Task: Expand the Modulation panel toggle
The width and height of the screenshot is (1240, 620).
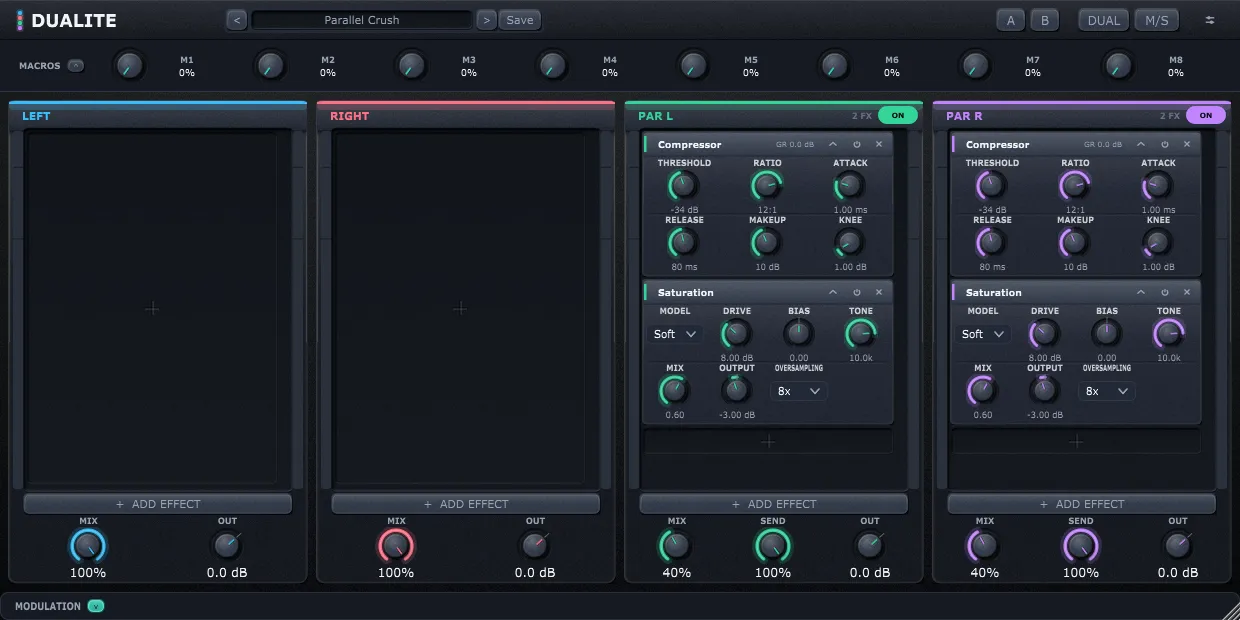Action: (x=96, y=606)
